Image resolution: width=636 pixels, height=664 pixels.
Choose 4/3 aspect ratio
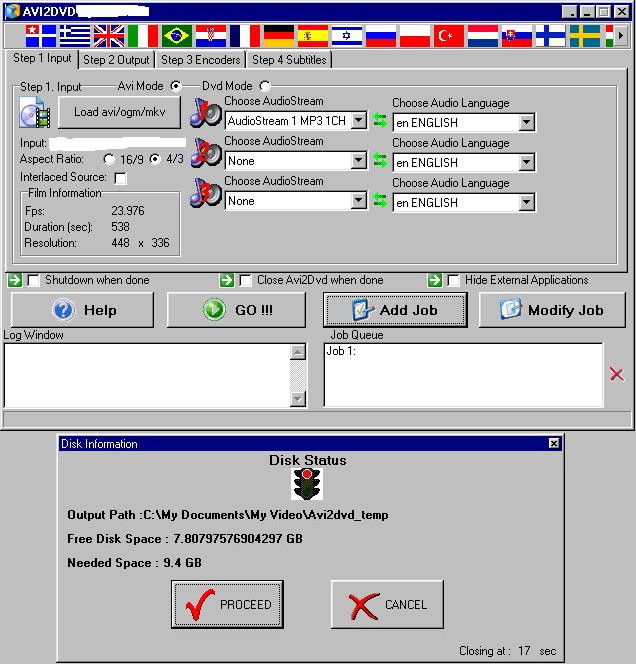[x=155, y=159]
